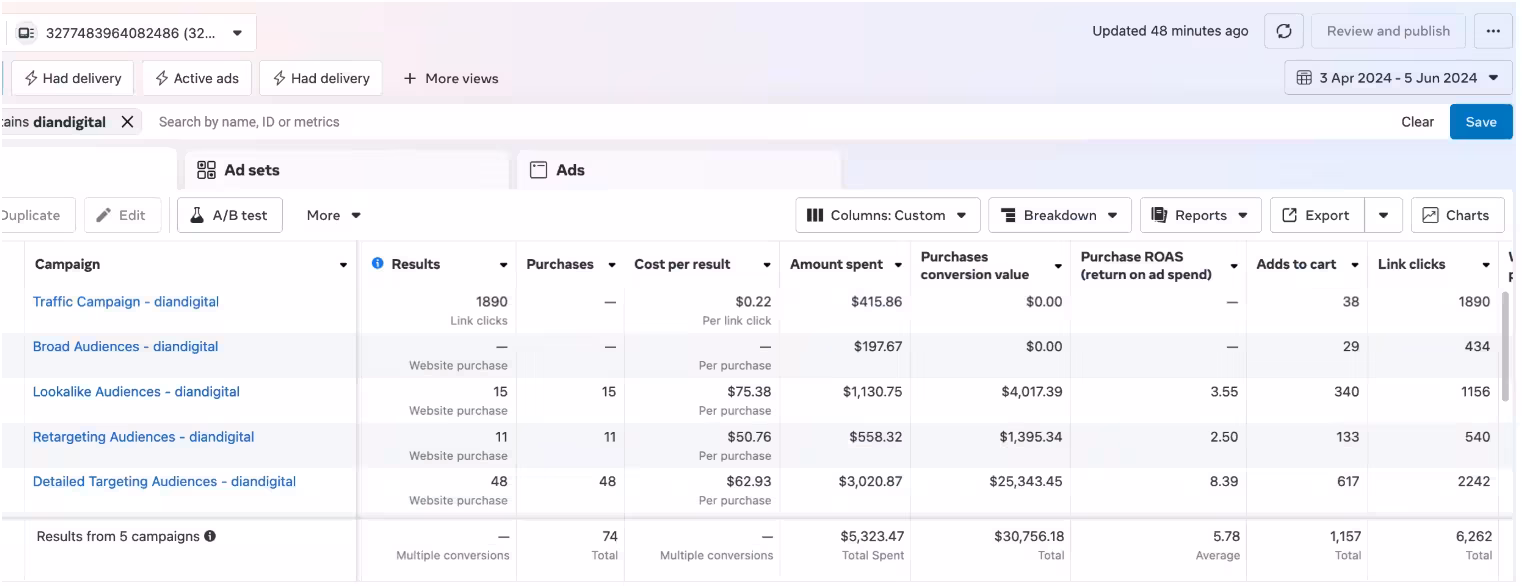The width and height of the screenshot is (1522, 586).
Task: Clear the search filters
Action: click(1417, 122)
